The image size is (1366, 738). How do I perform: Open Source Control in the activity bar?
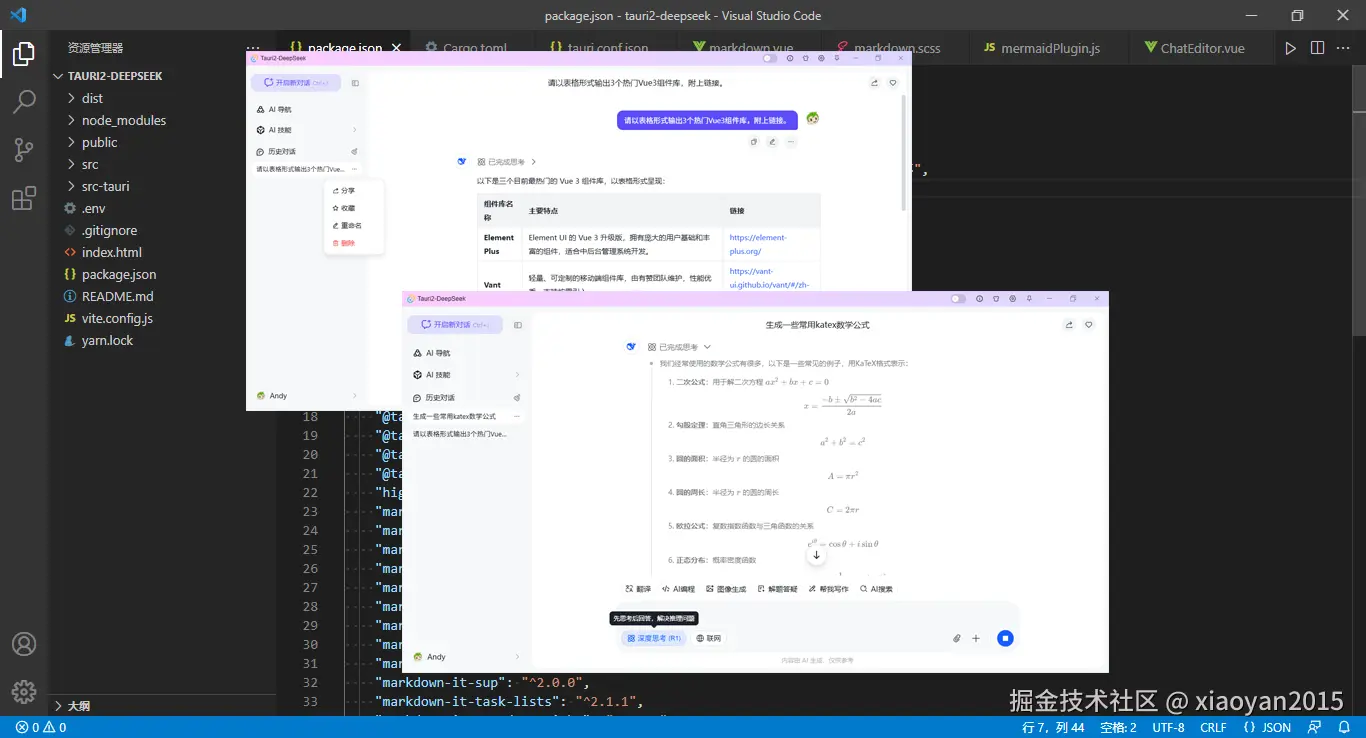pos(24,150)
